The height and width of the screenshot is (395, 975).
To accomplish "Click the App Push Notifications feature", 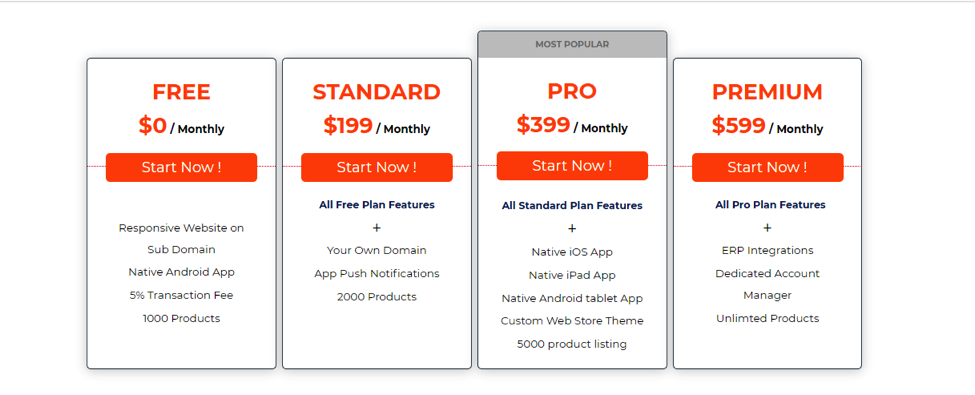I will click(377, 274).
